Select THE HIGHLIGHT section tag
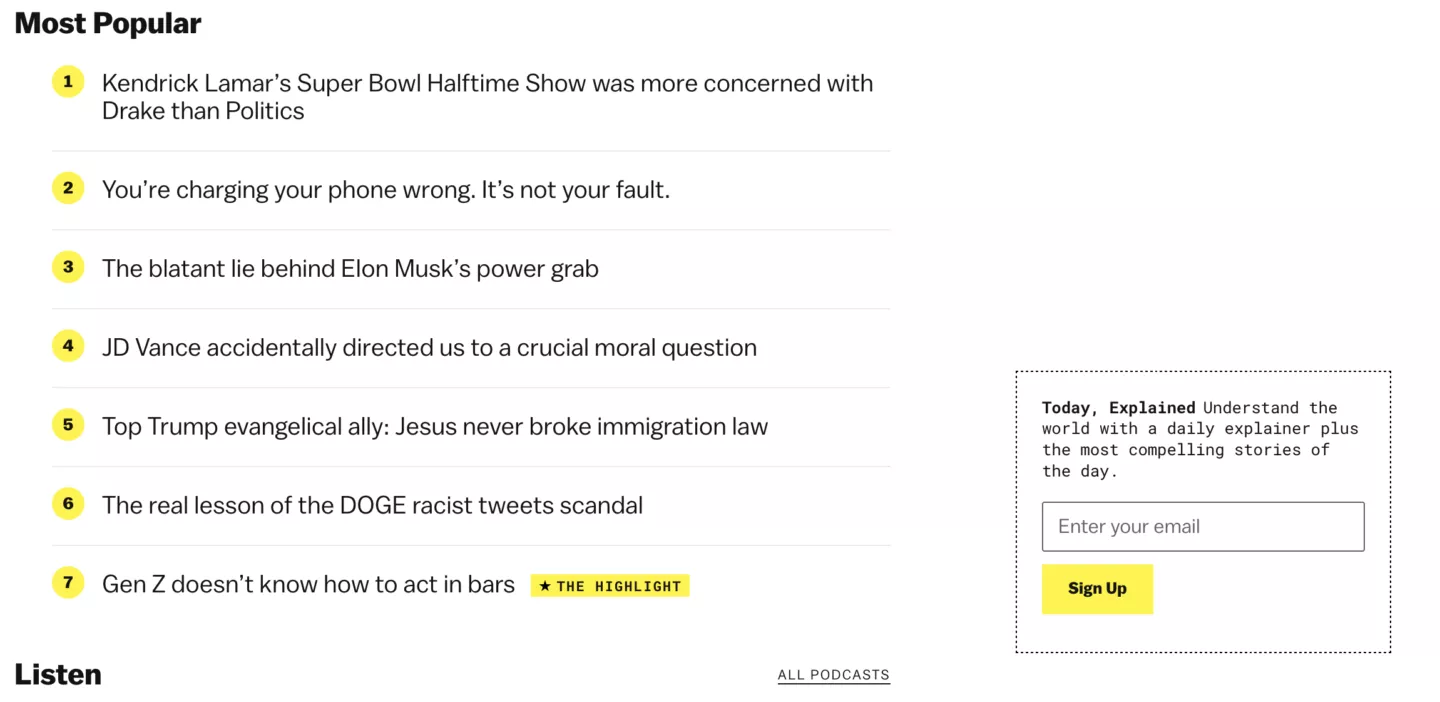Image resolution: width=1440 pixels, height=702 pixels. click(x=610, y=586)
